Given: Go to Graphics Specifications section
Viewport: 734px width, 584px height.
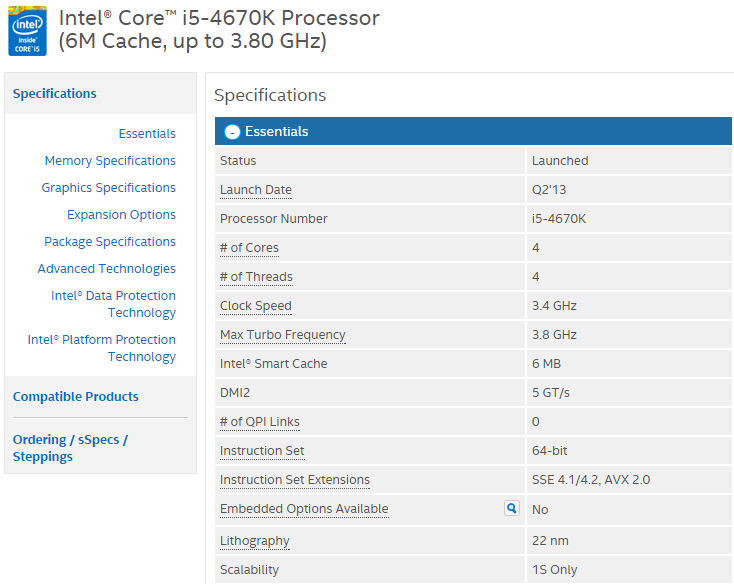Looking at the screenshot, I should coord(109,188).
